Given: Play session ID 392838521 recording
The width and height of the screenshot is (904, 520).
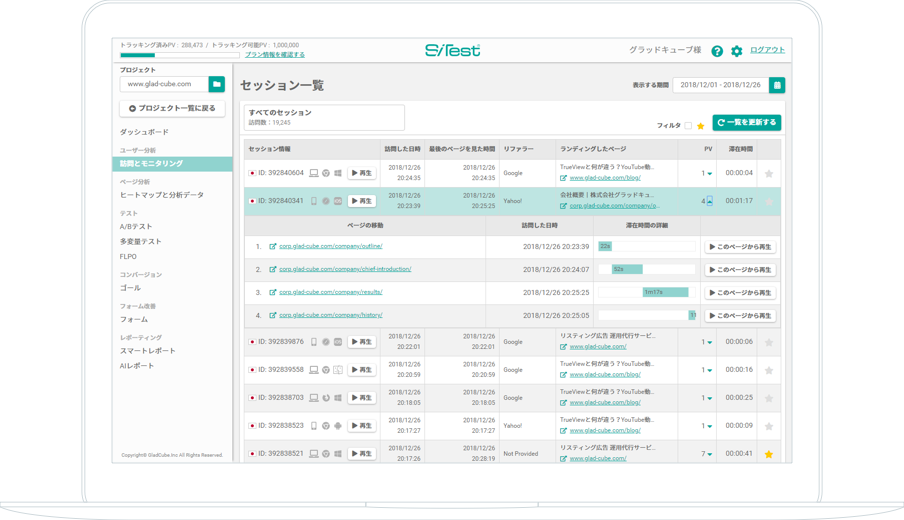Looking at the screenshot, I should tap(362, 454).
